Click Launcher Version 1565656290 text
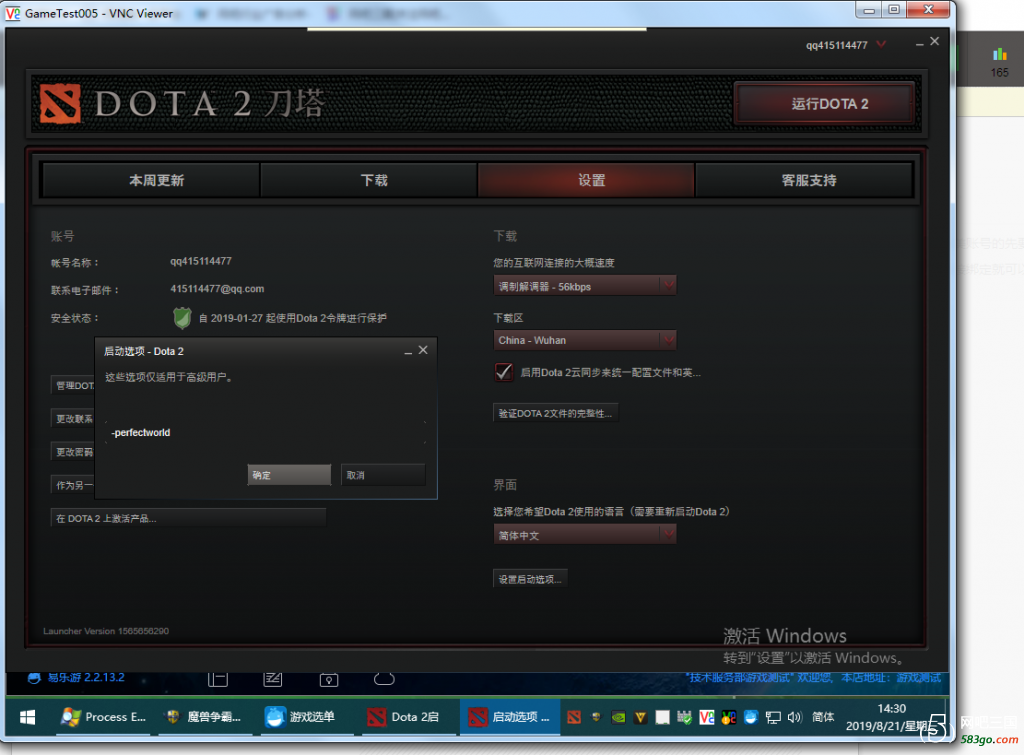 click(106, 631)
